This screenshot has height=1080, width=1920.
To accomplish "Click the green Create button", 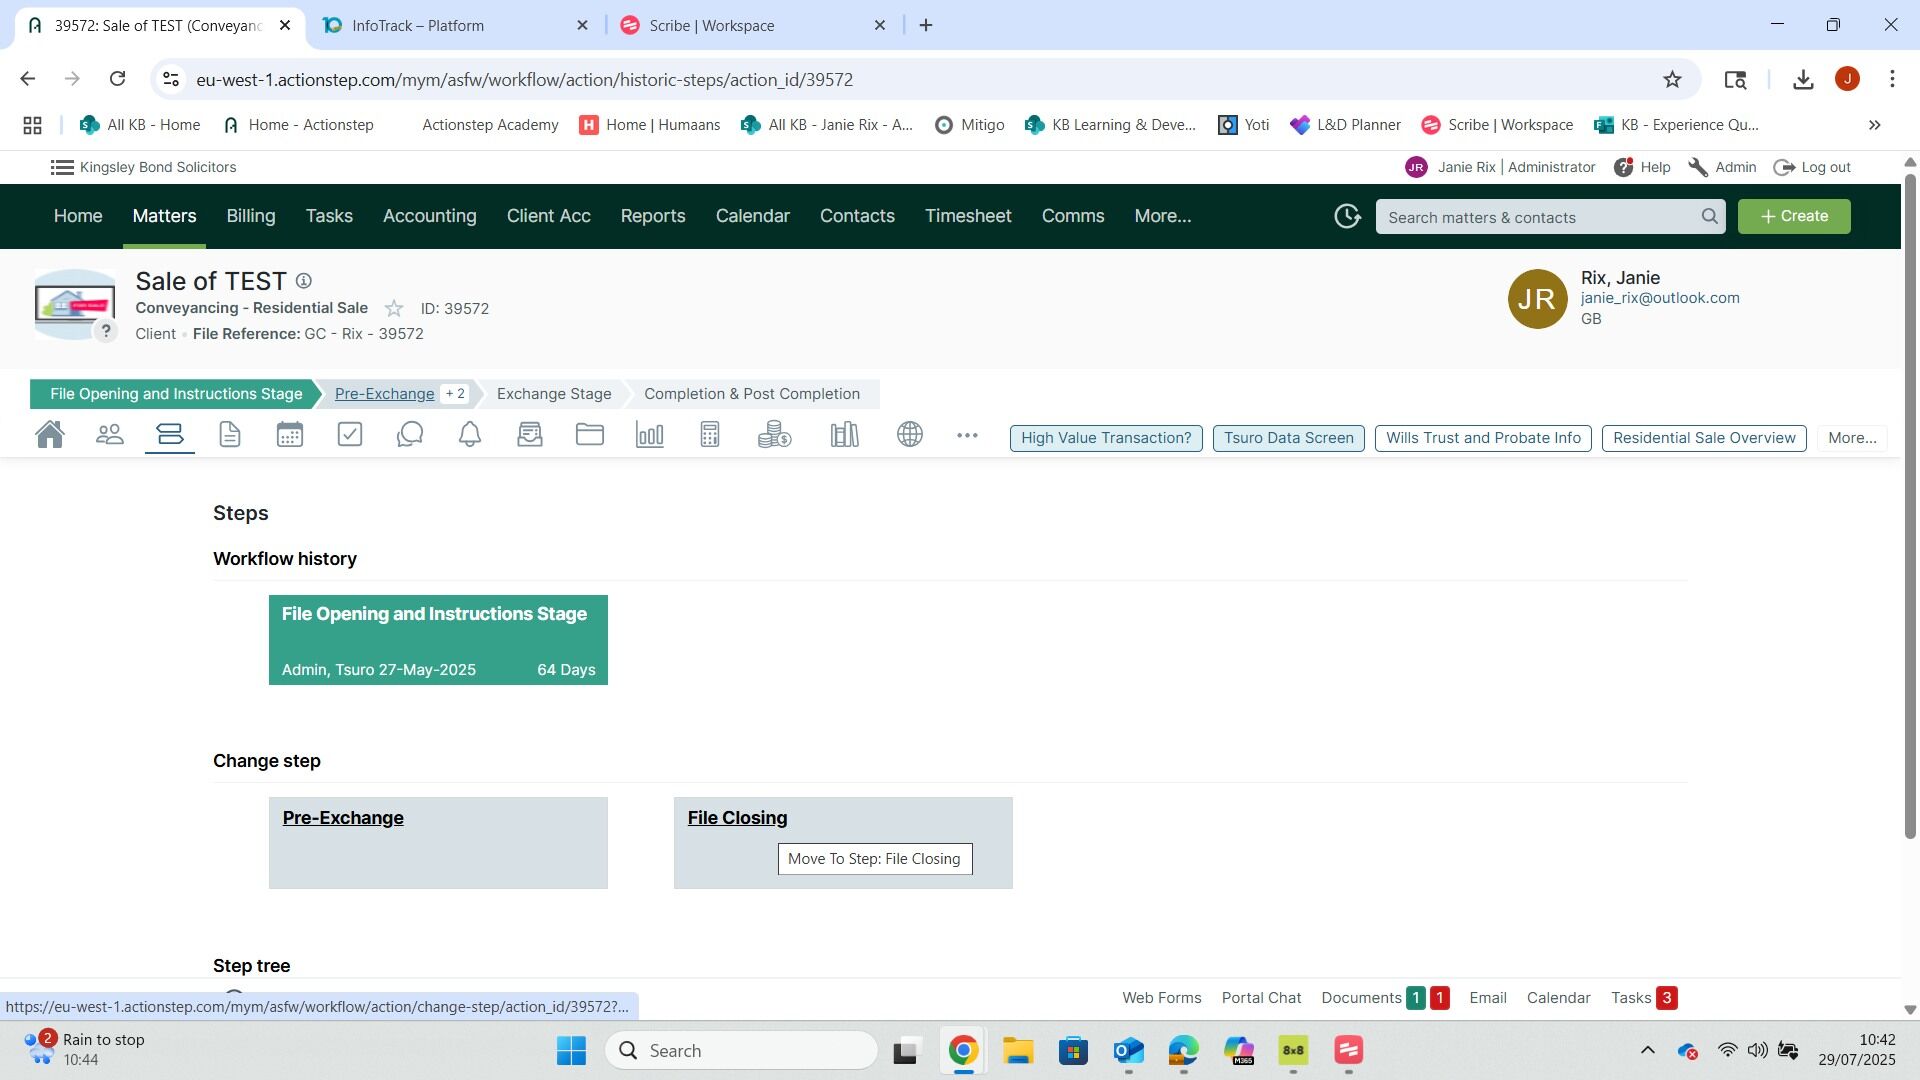I will (x=1794, y=216).
